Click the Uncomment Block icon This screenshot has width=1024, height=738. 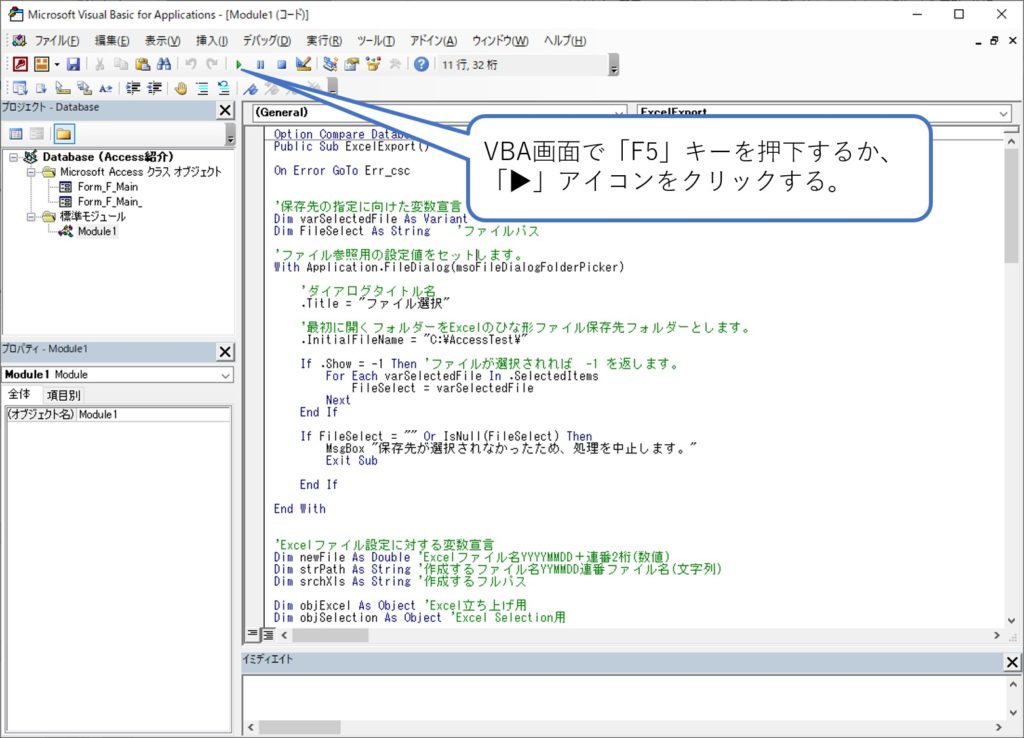224,88
